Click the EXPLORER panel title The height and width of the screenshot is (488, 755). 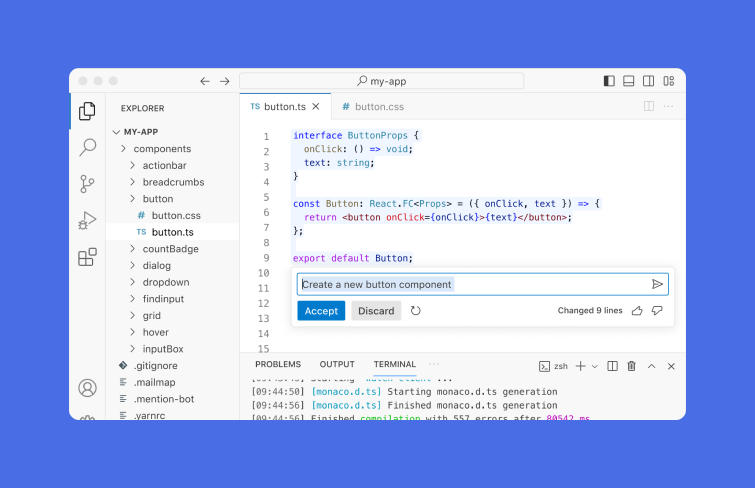pos(143,108)
